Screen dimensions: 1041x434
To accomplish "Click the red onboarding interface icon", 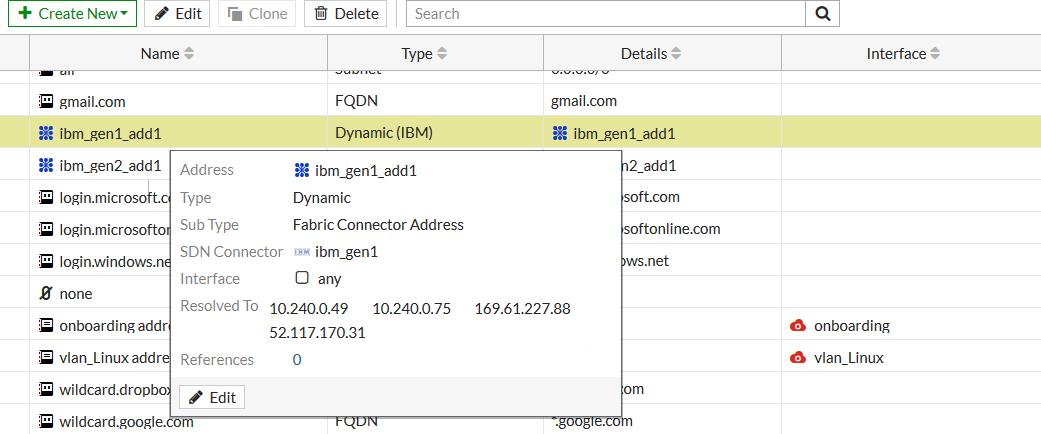I will [798, 326].
